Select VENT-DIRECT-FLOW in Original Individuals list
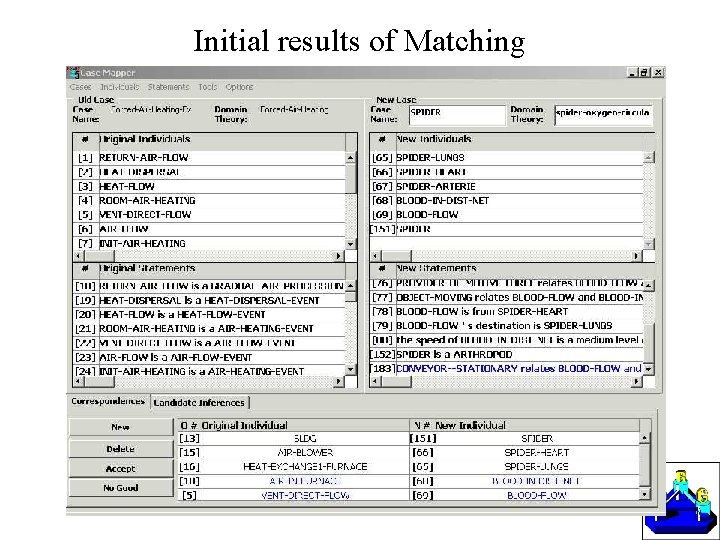This screenshot has height=540, width=720. 209,214
